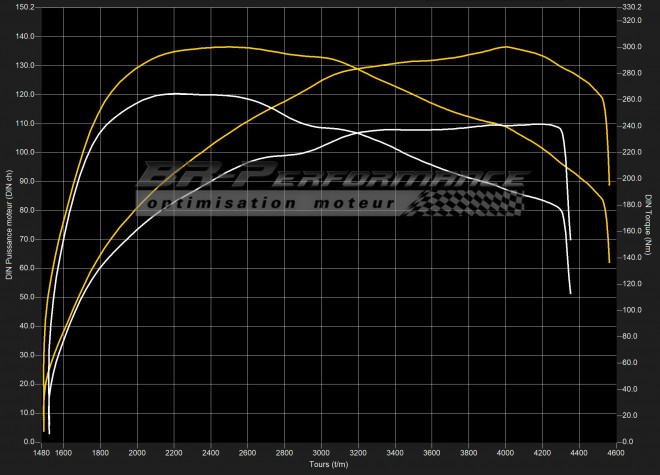Click the white torque curve peak near 2200 rpm
The image size is (660, 475).
[175, 93]
